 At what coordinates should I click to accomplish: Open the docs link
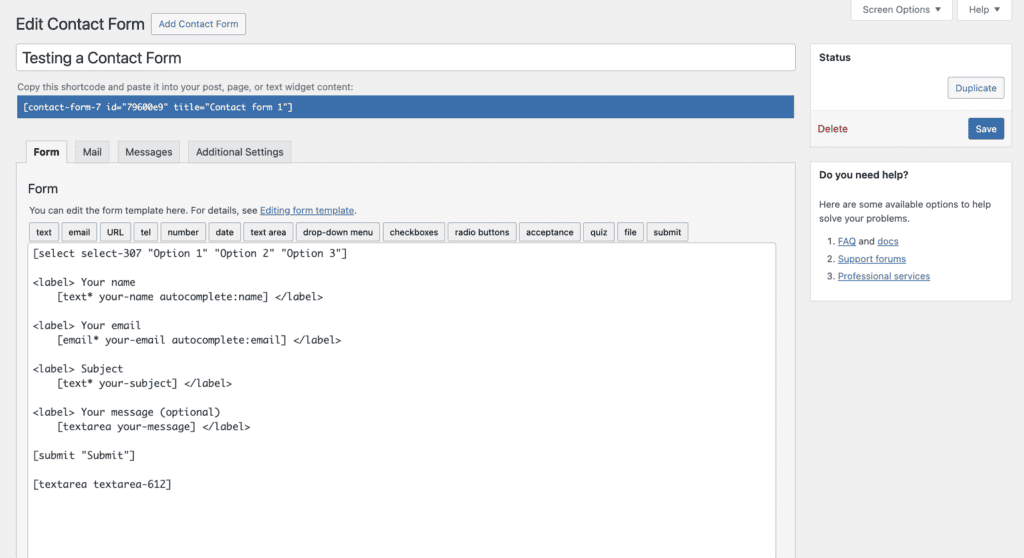click(888, 241)
